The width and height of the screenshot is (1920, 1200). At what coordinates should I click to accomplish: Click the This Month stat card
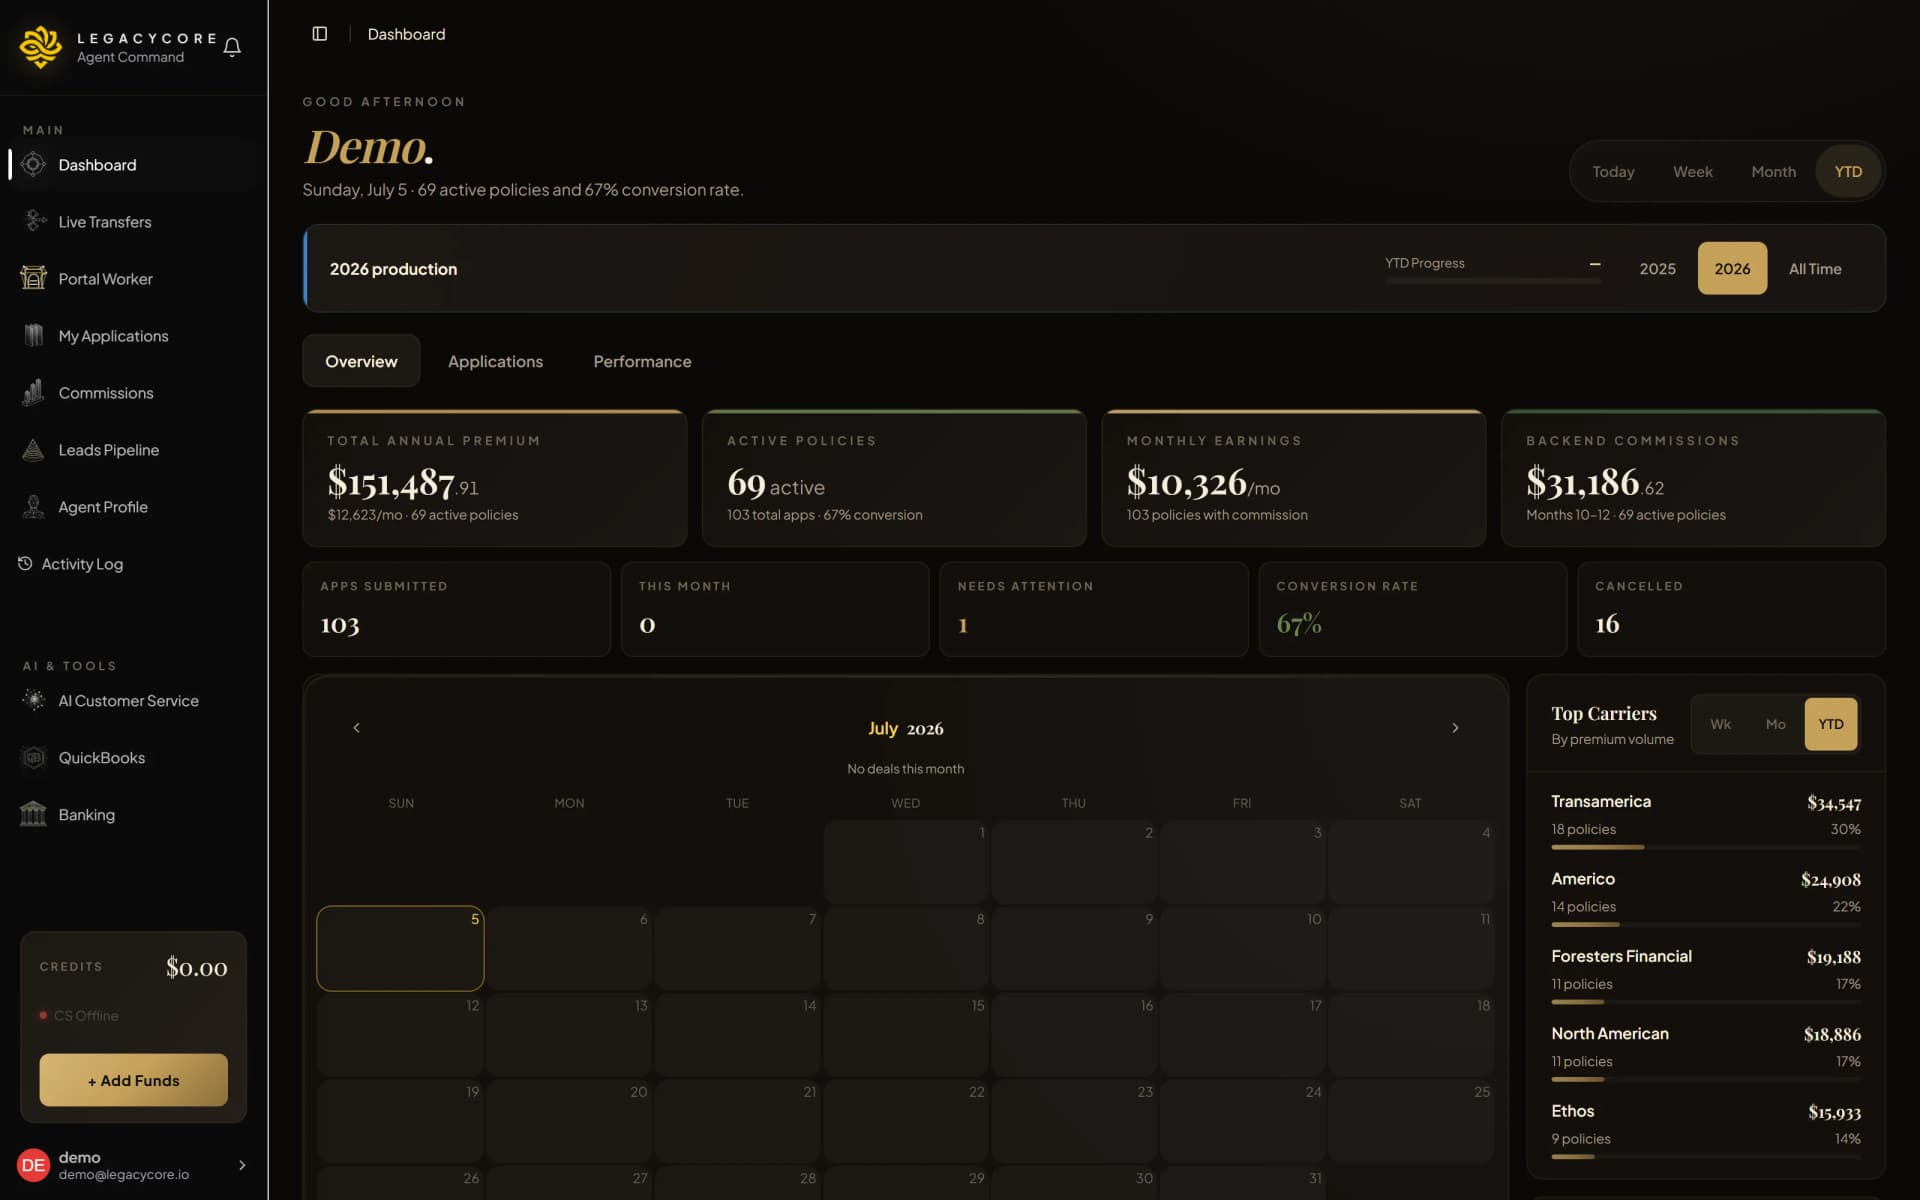775,609
